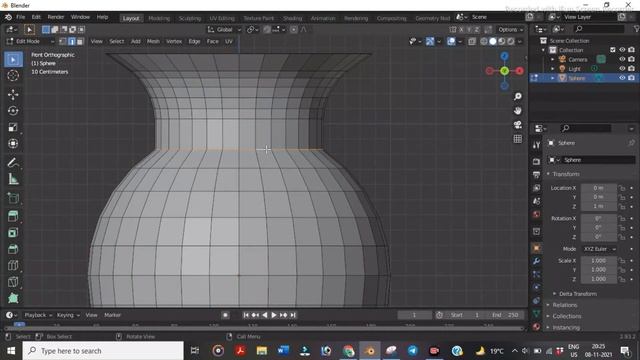The width and height of the screenshot is (640, 360).
Task: Jump to the start frame
Action: point(246,315)
